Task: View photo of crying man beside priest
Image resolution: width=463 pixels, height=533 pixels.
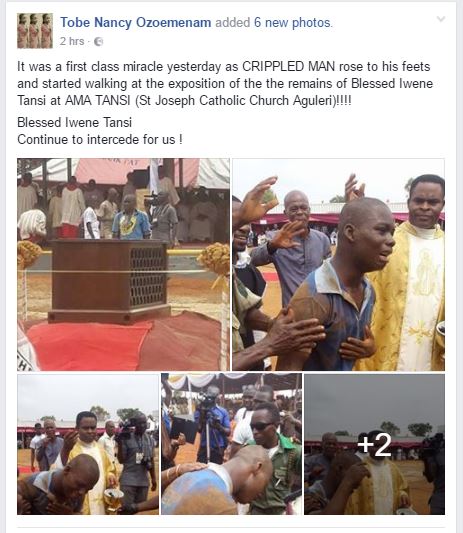Action: click(338, 264)
